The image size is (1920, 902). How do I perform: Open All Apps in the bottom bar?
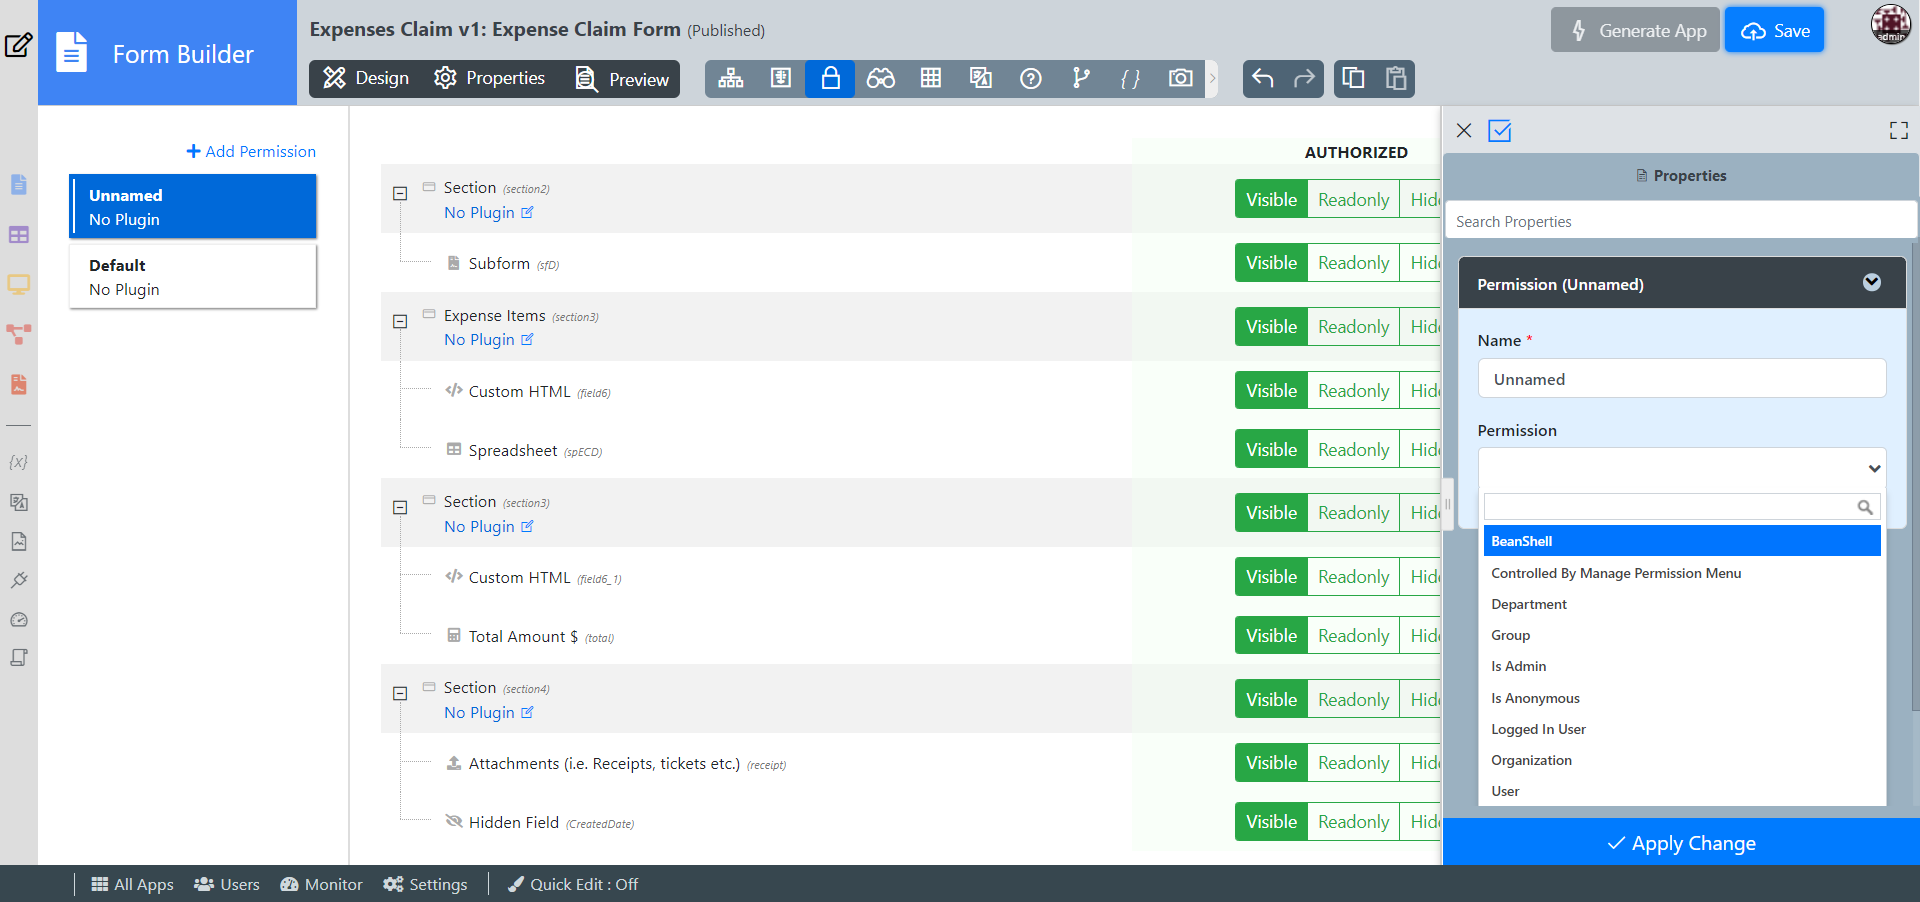pyautogui.click(x=132, y=884)
